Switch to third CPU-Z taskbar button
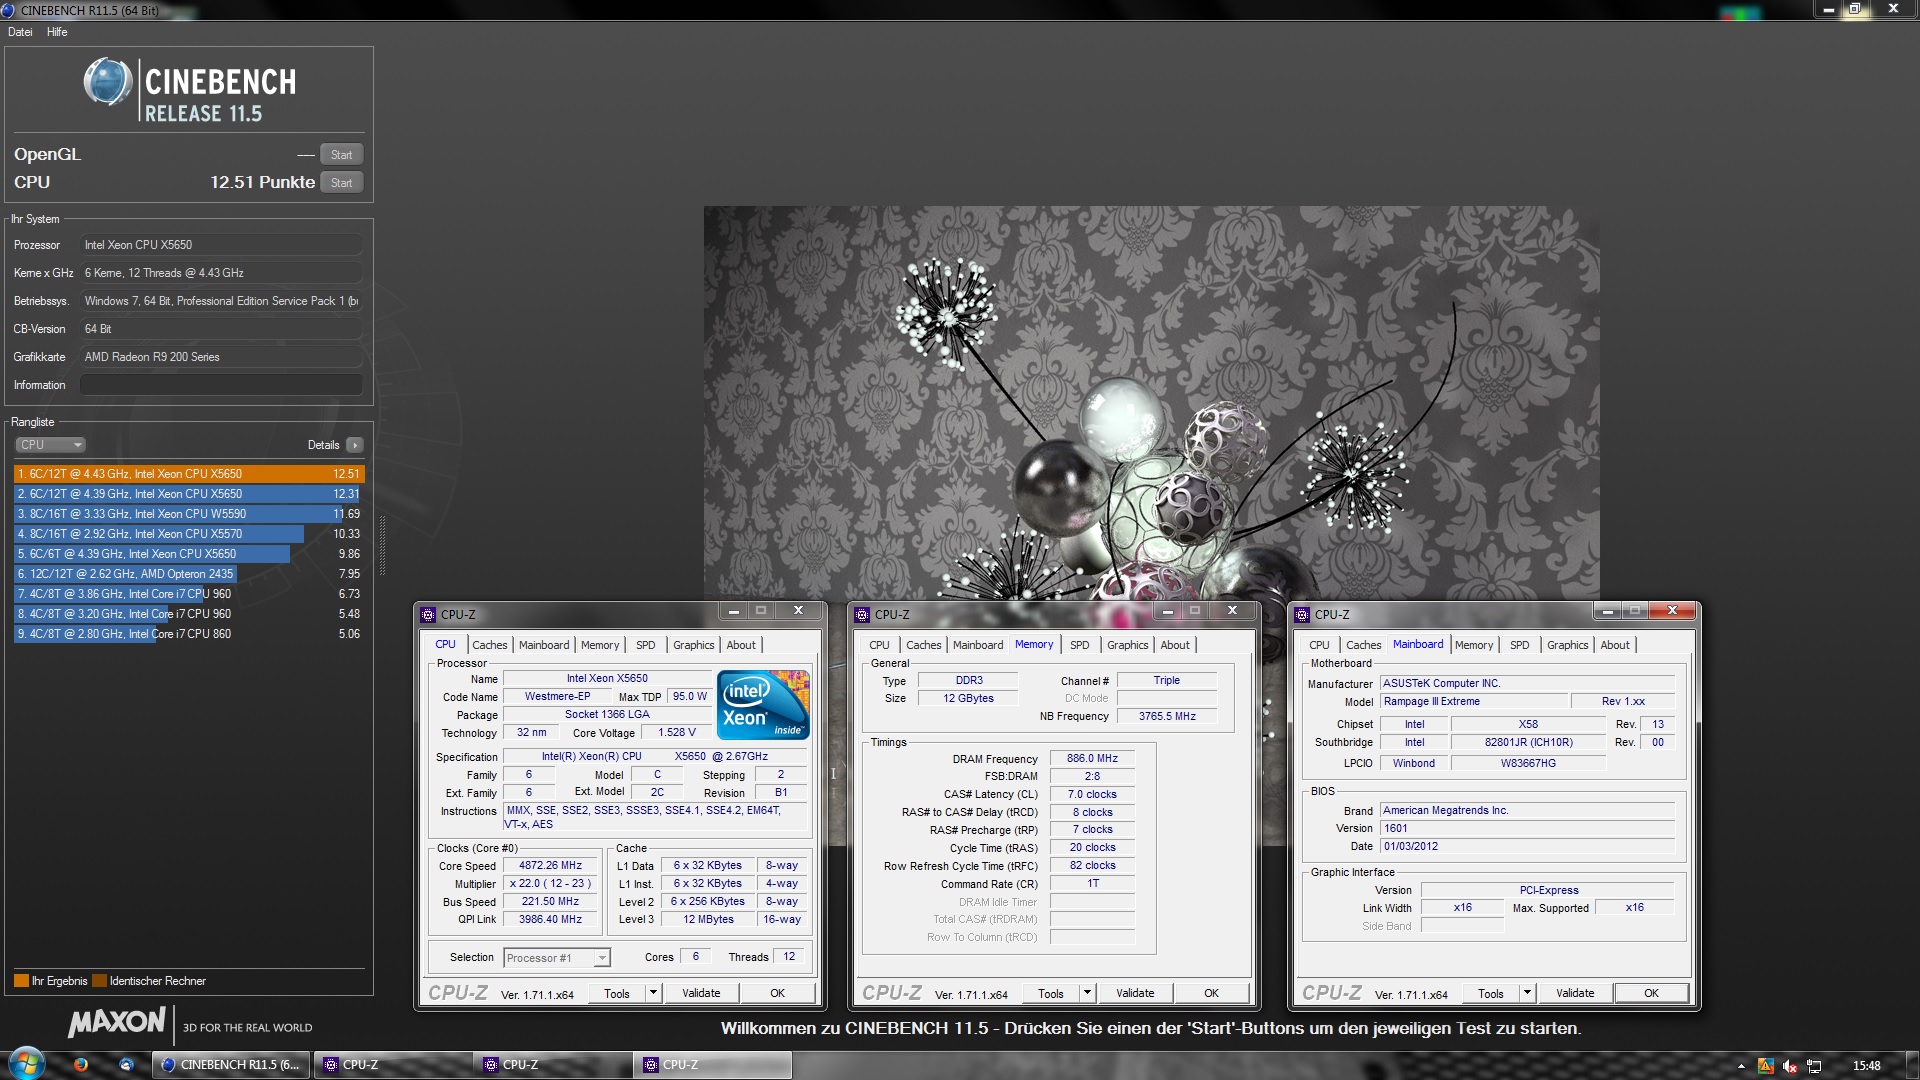The height and width of the screenshot is (1080, 1920). point(713,1065)
